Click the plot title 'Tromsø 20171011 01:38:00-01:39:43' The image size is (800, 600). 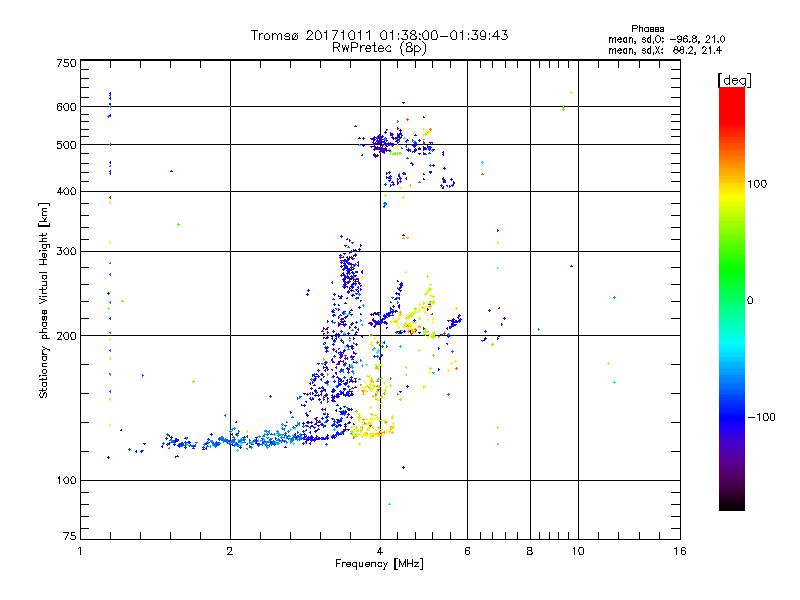(379, 35)
